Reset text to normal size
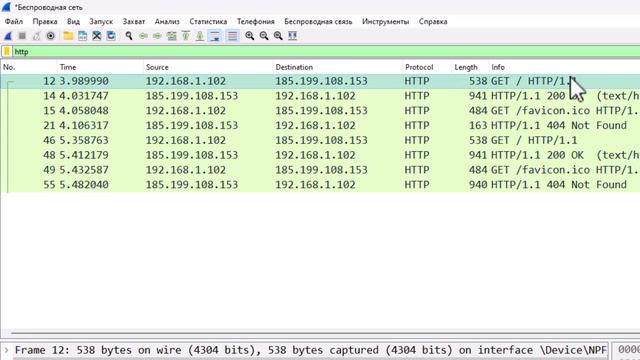Image resolution: width=640 pixels, height=360 pixels. (278, 36)
